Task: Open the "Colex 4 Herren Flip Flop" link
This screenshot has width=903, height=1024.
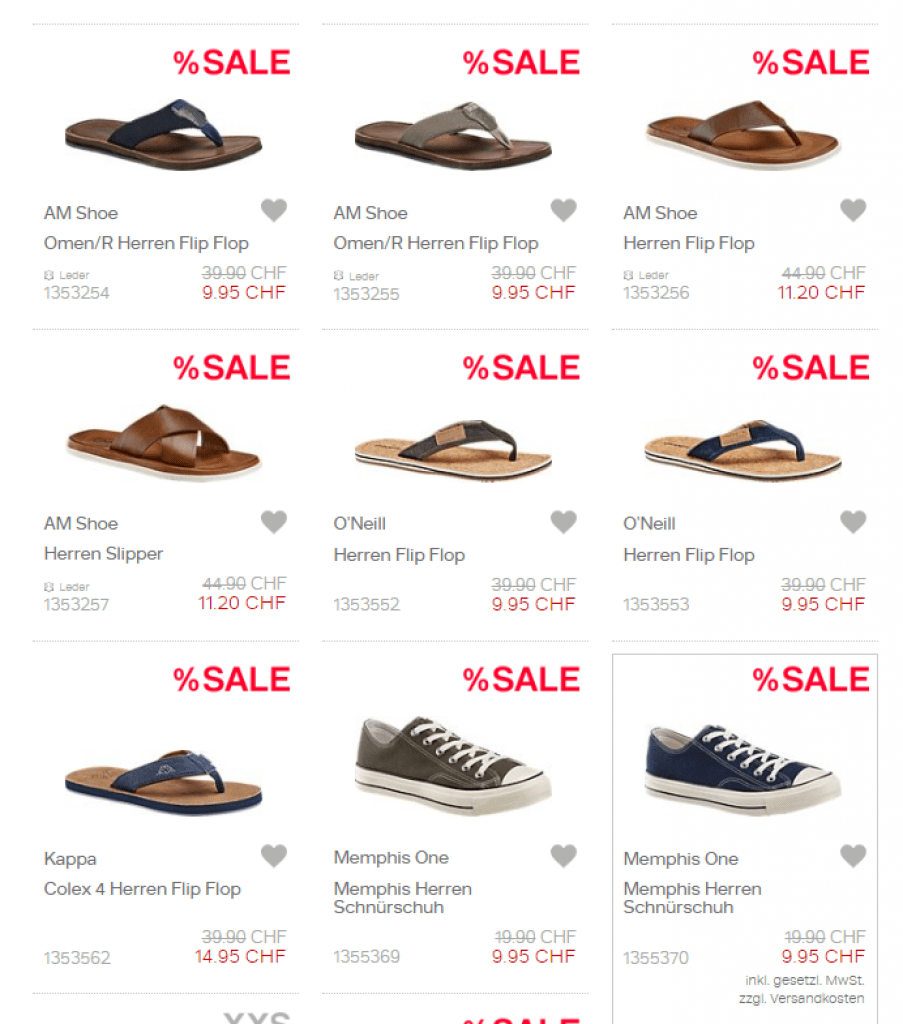Action: tap(142, 889)
